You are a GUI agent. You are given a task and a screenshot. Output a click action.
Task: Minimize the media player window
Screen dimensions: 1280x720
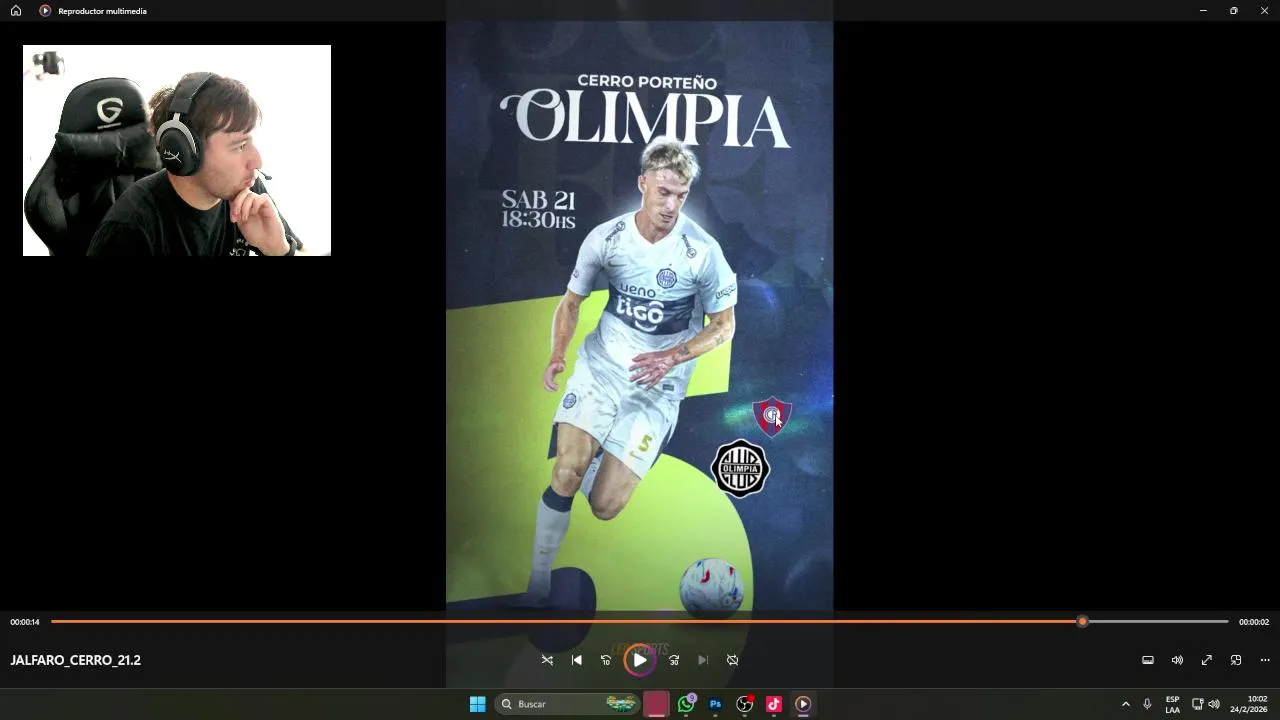point(1203,11)
